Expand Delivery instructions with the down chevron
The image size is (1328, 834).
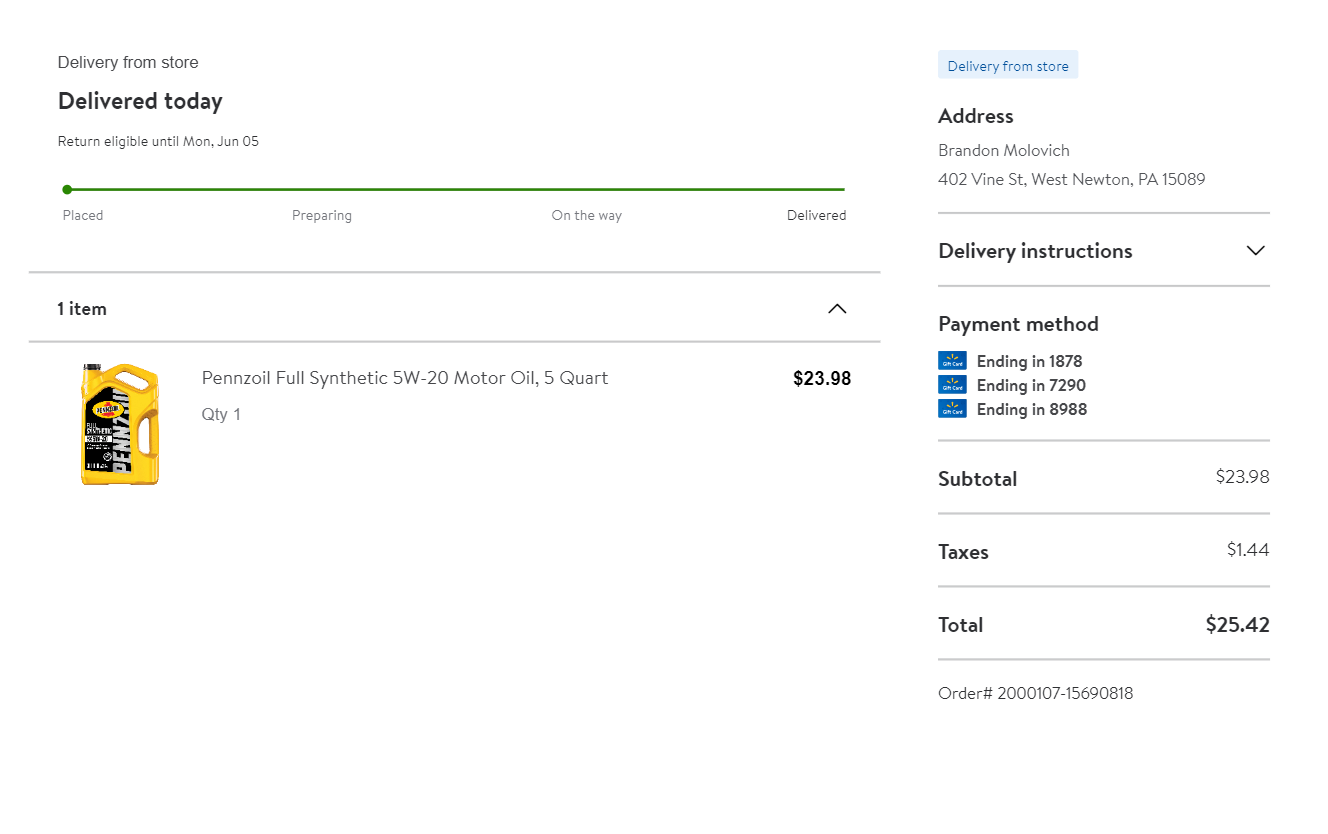click(1256, 251)
